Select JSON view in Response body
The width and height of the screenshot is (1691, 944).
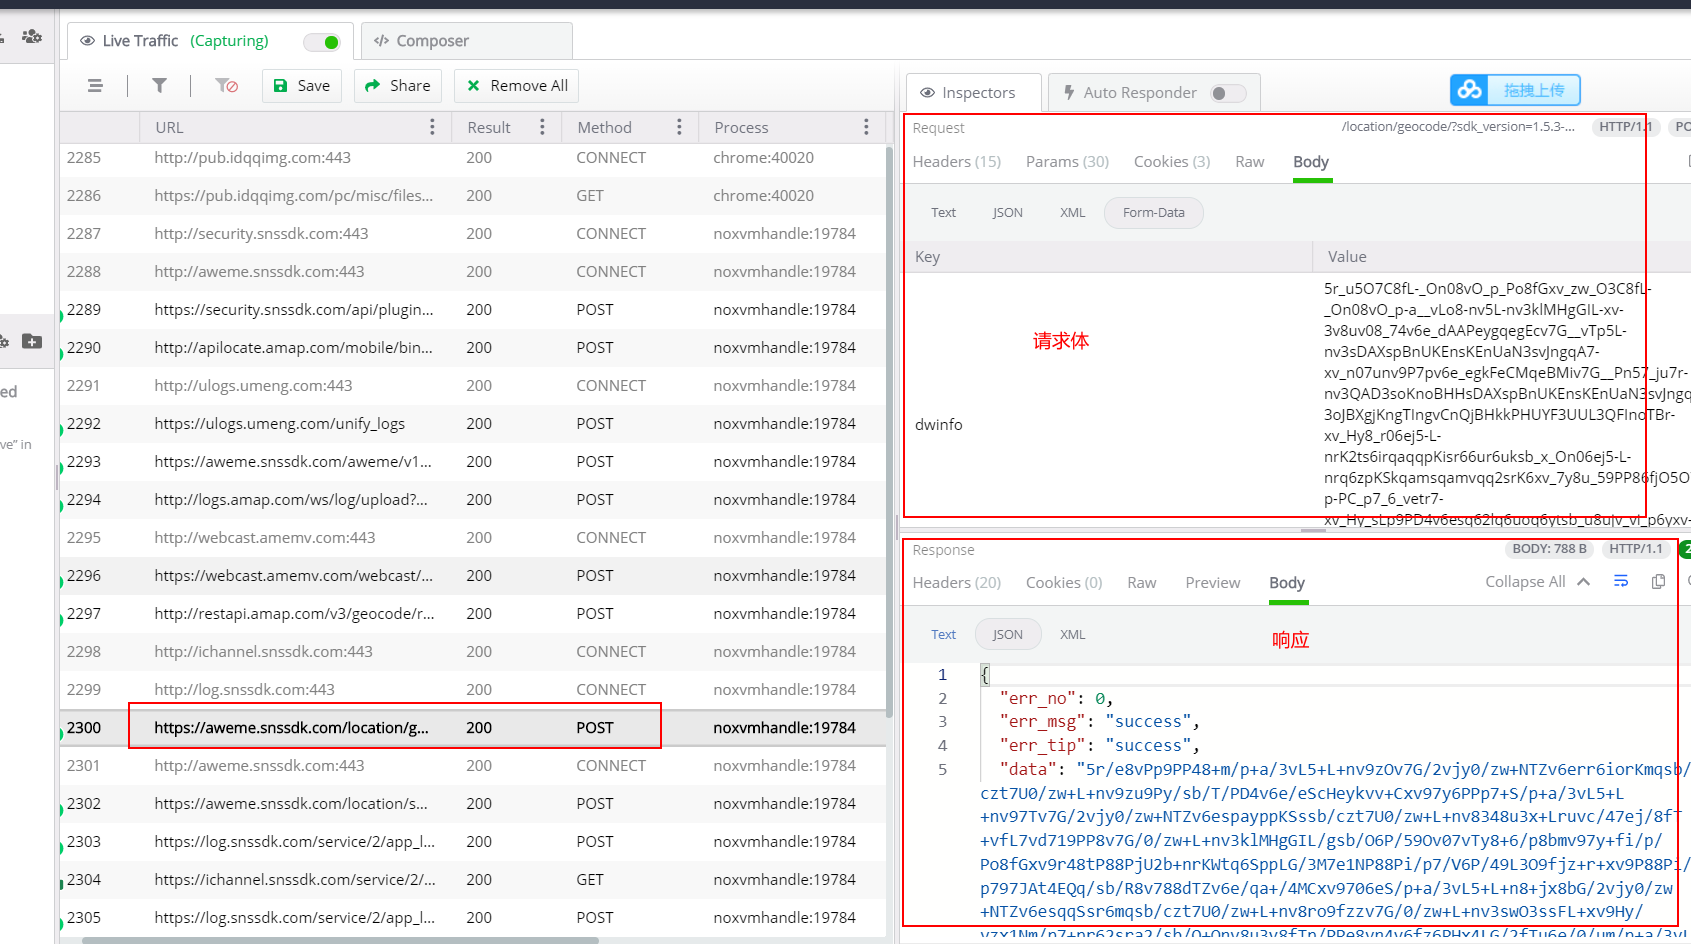(1007, 634)
